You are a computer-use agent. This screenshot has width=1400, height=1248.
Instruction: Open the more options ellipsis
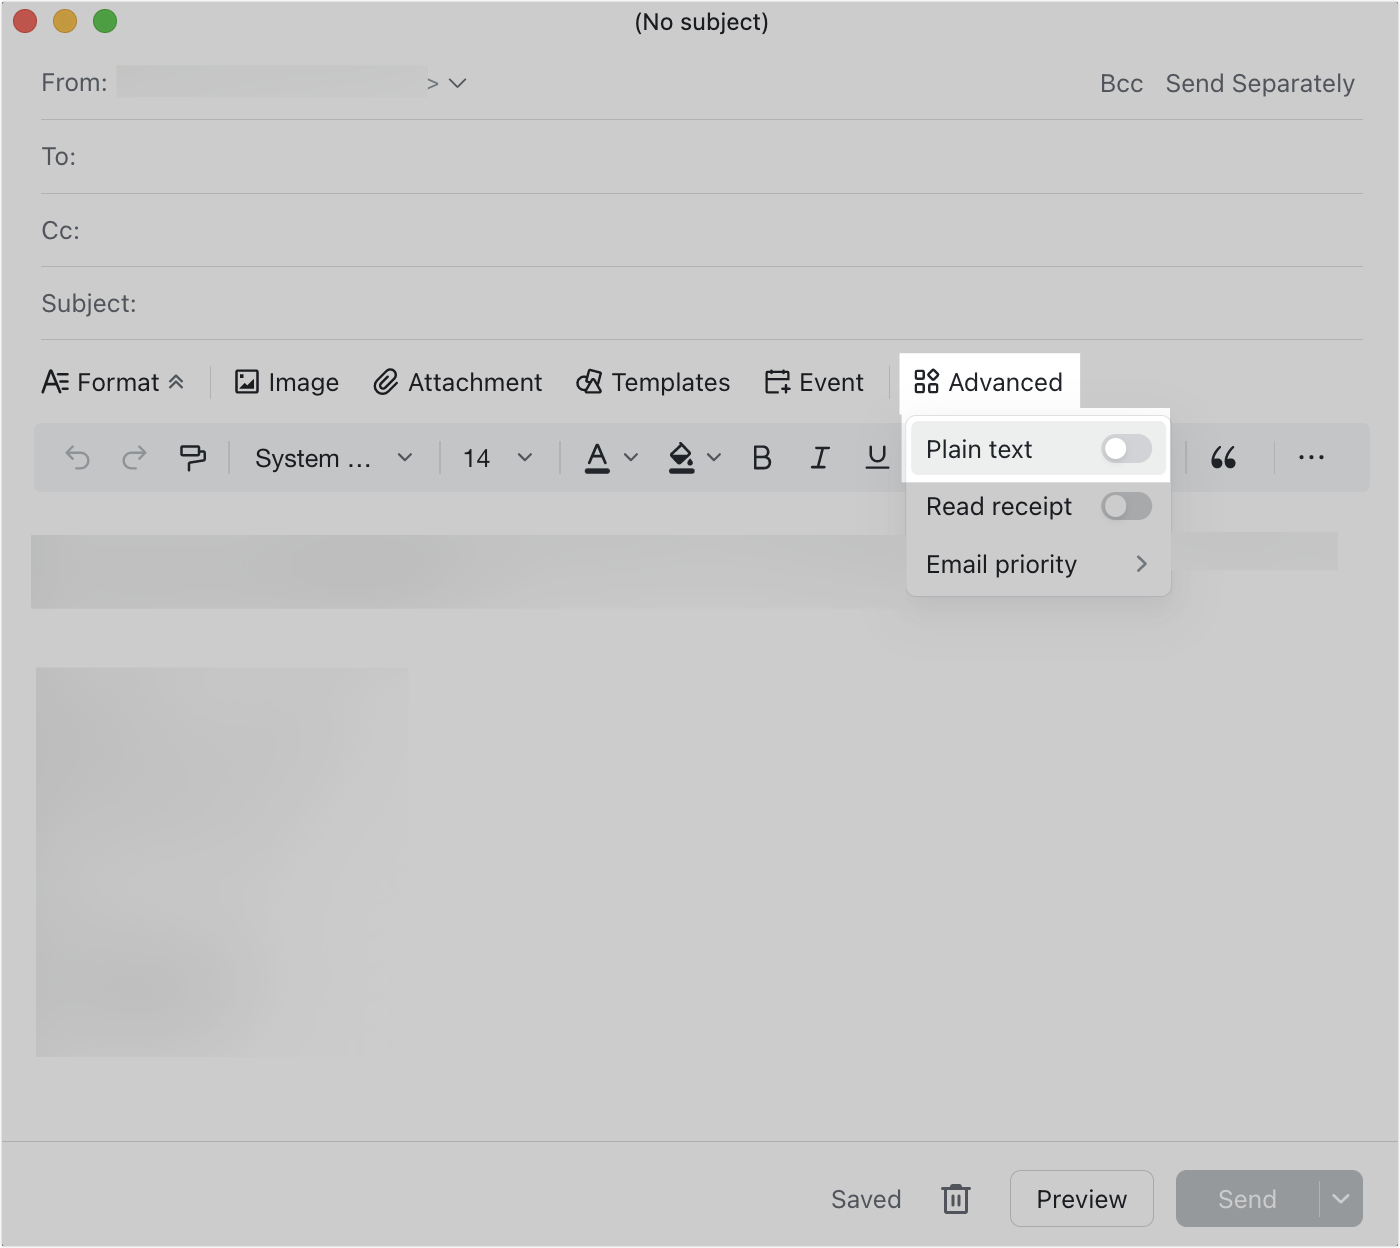(x=1311, y=458)
